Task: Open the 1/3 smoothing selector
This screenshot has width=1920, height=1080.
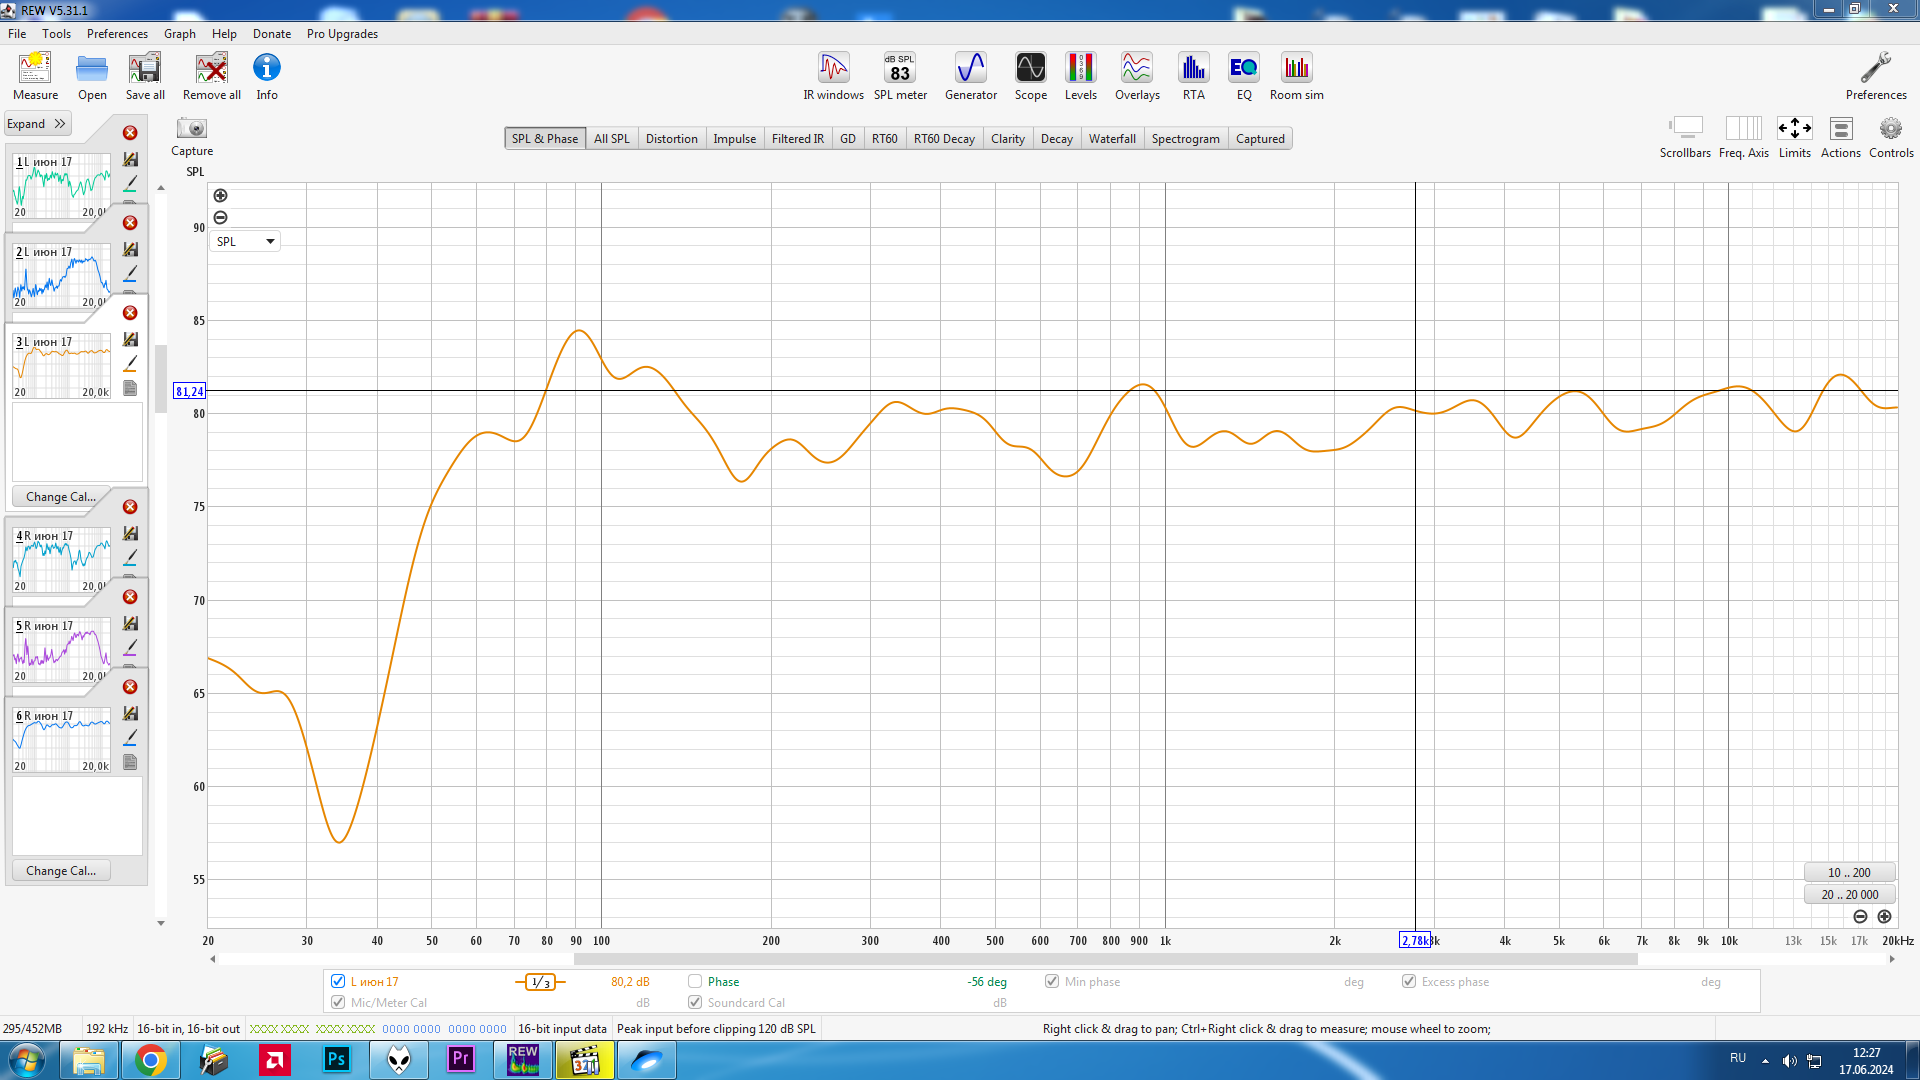Action: click(x=540, y=982)
